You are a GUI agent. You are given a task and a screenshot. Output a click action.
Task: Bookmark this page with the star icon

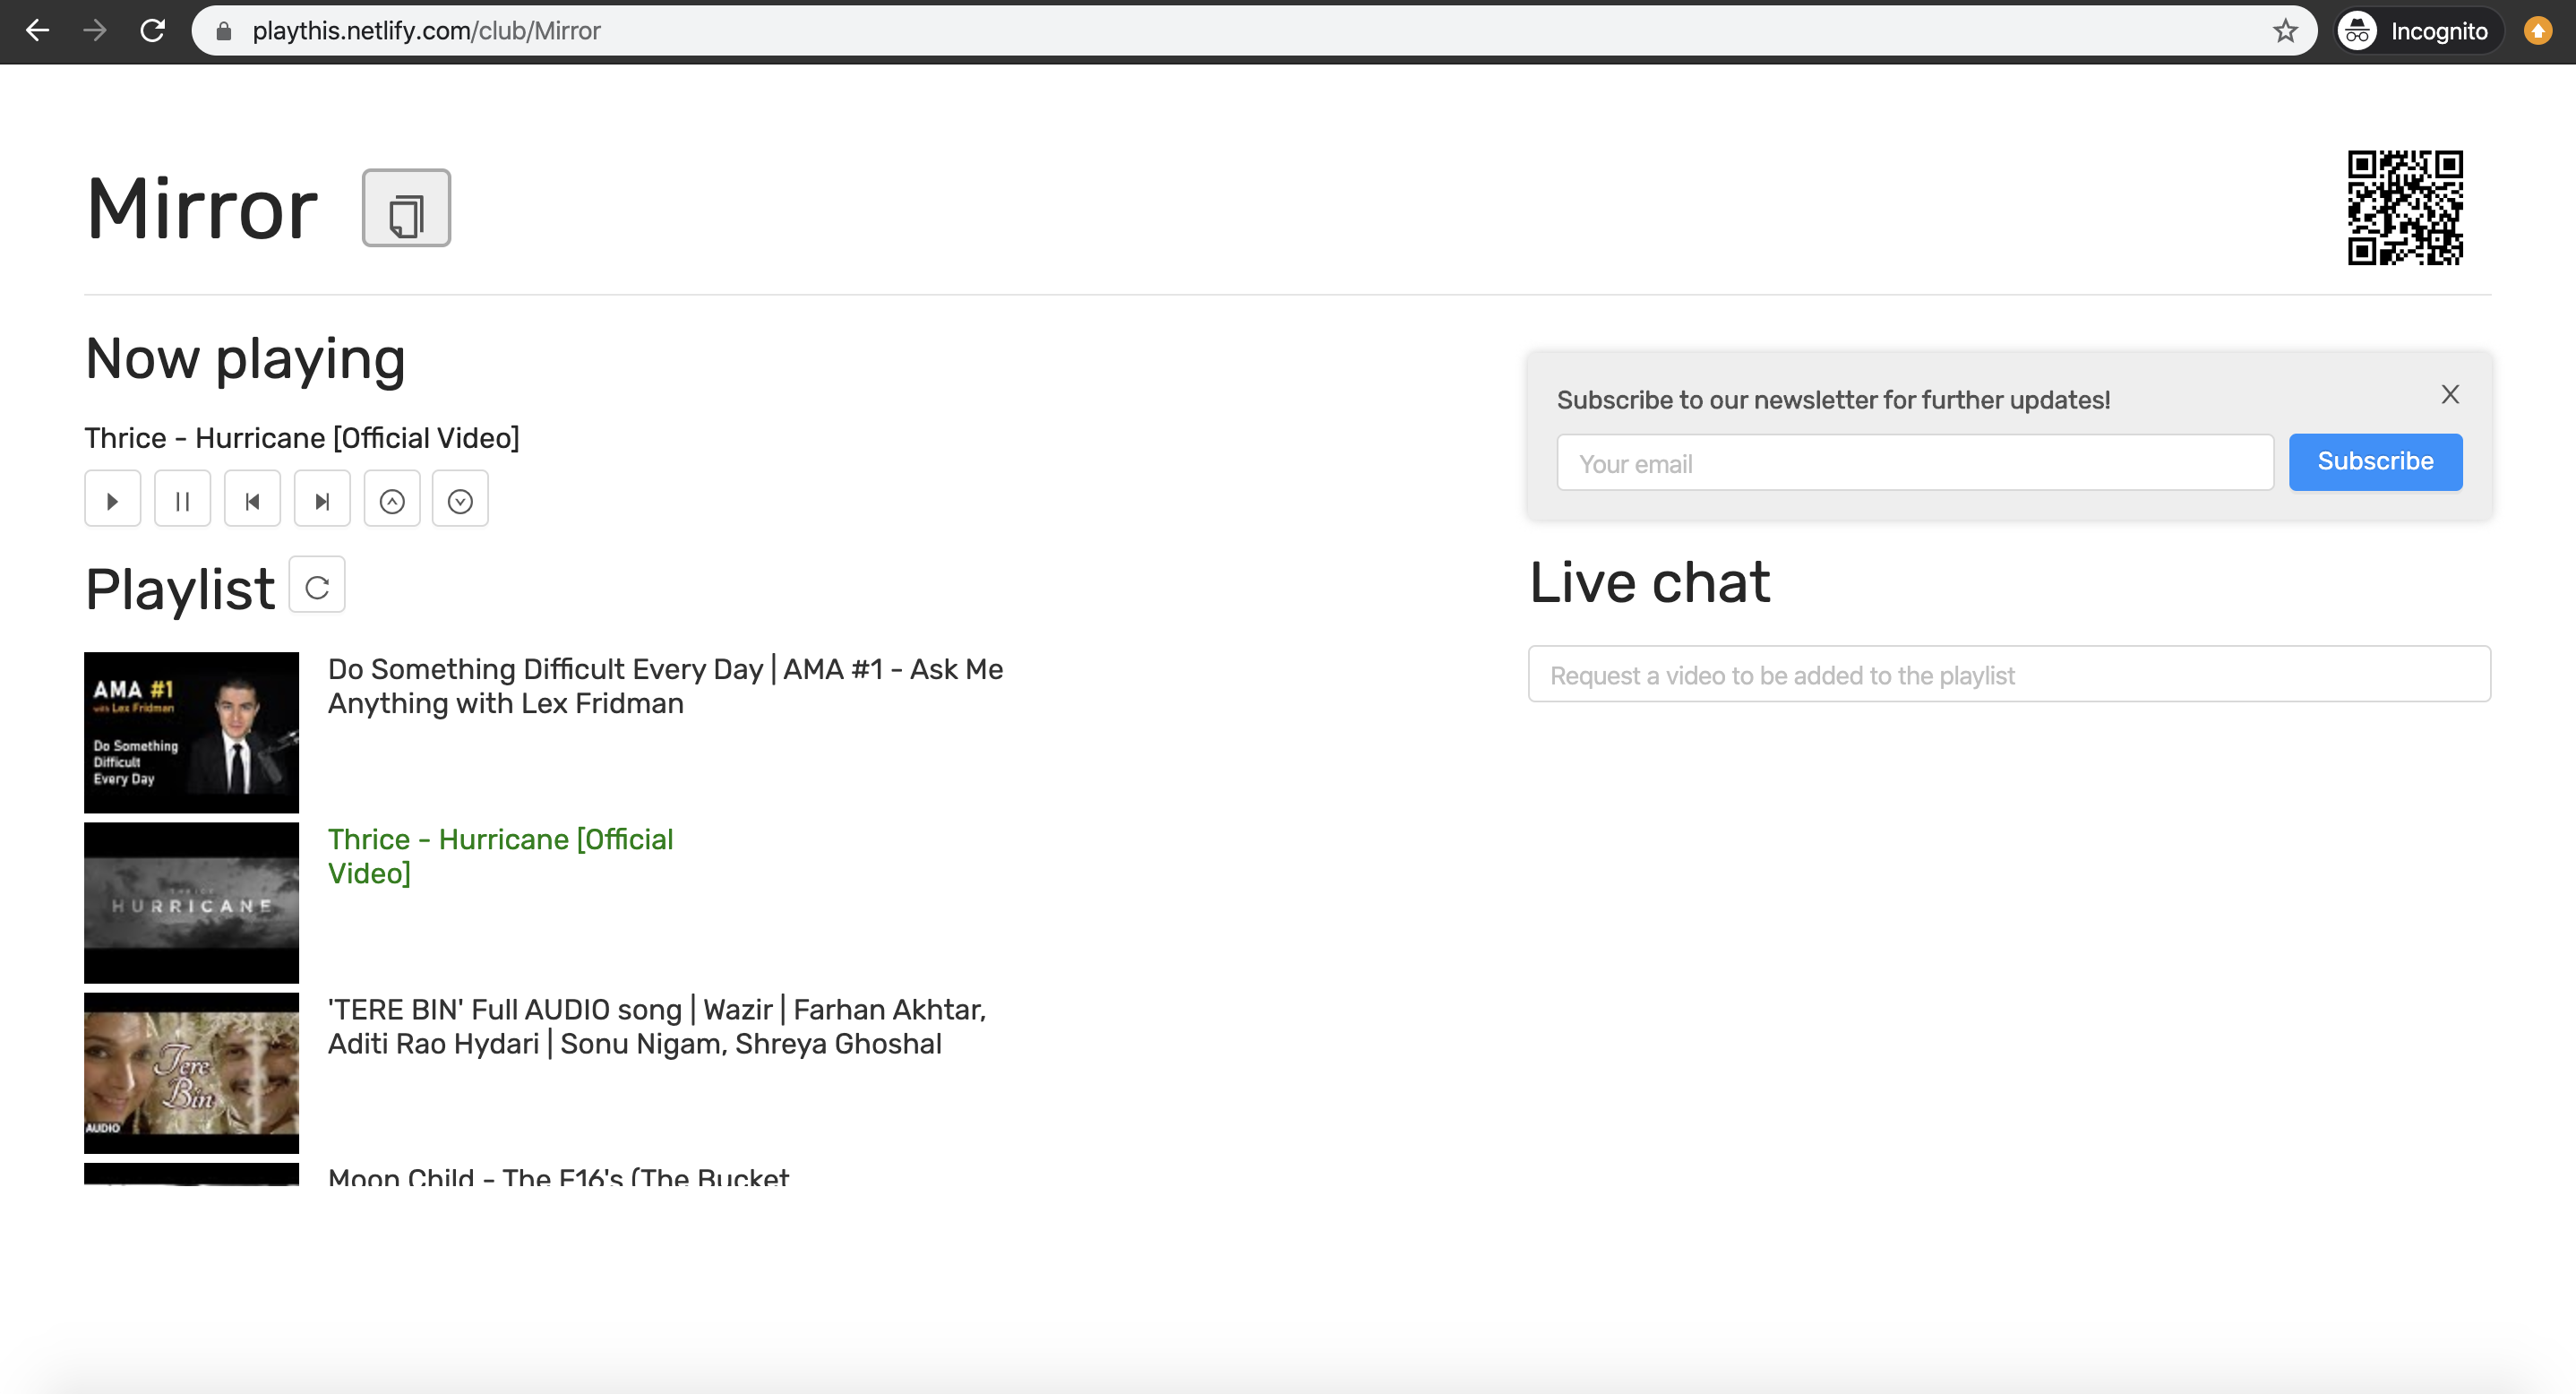coord(2284,31)
